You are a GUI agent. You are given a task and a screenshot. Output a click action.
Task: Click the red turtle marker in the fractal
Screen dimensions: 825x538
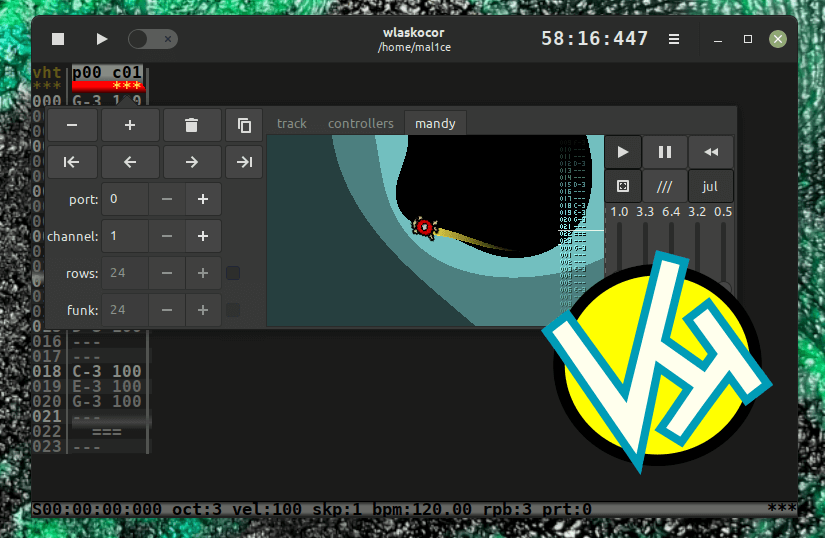425,228
